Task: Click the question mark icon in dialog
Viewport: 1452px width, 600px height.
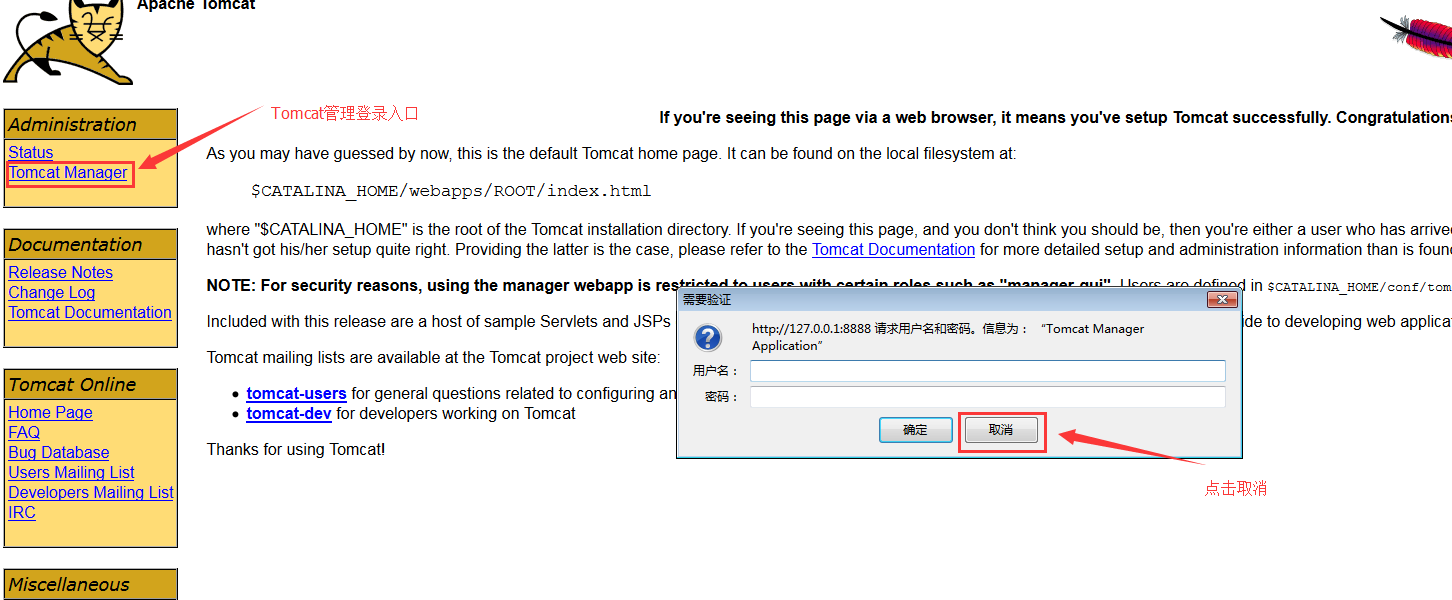Action: [x=708, y=336]
